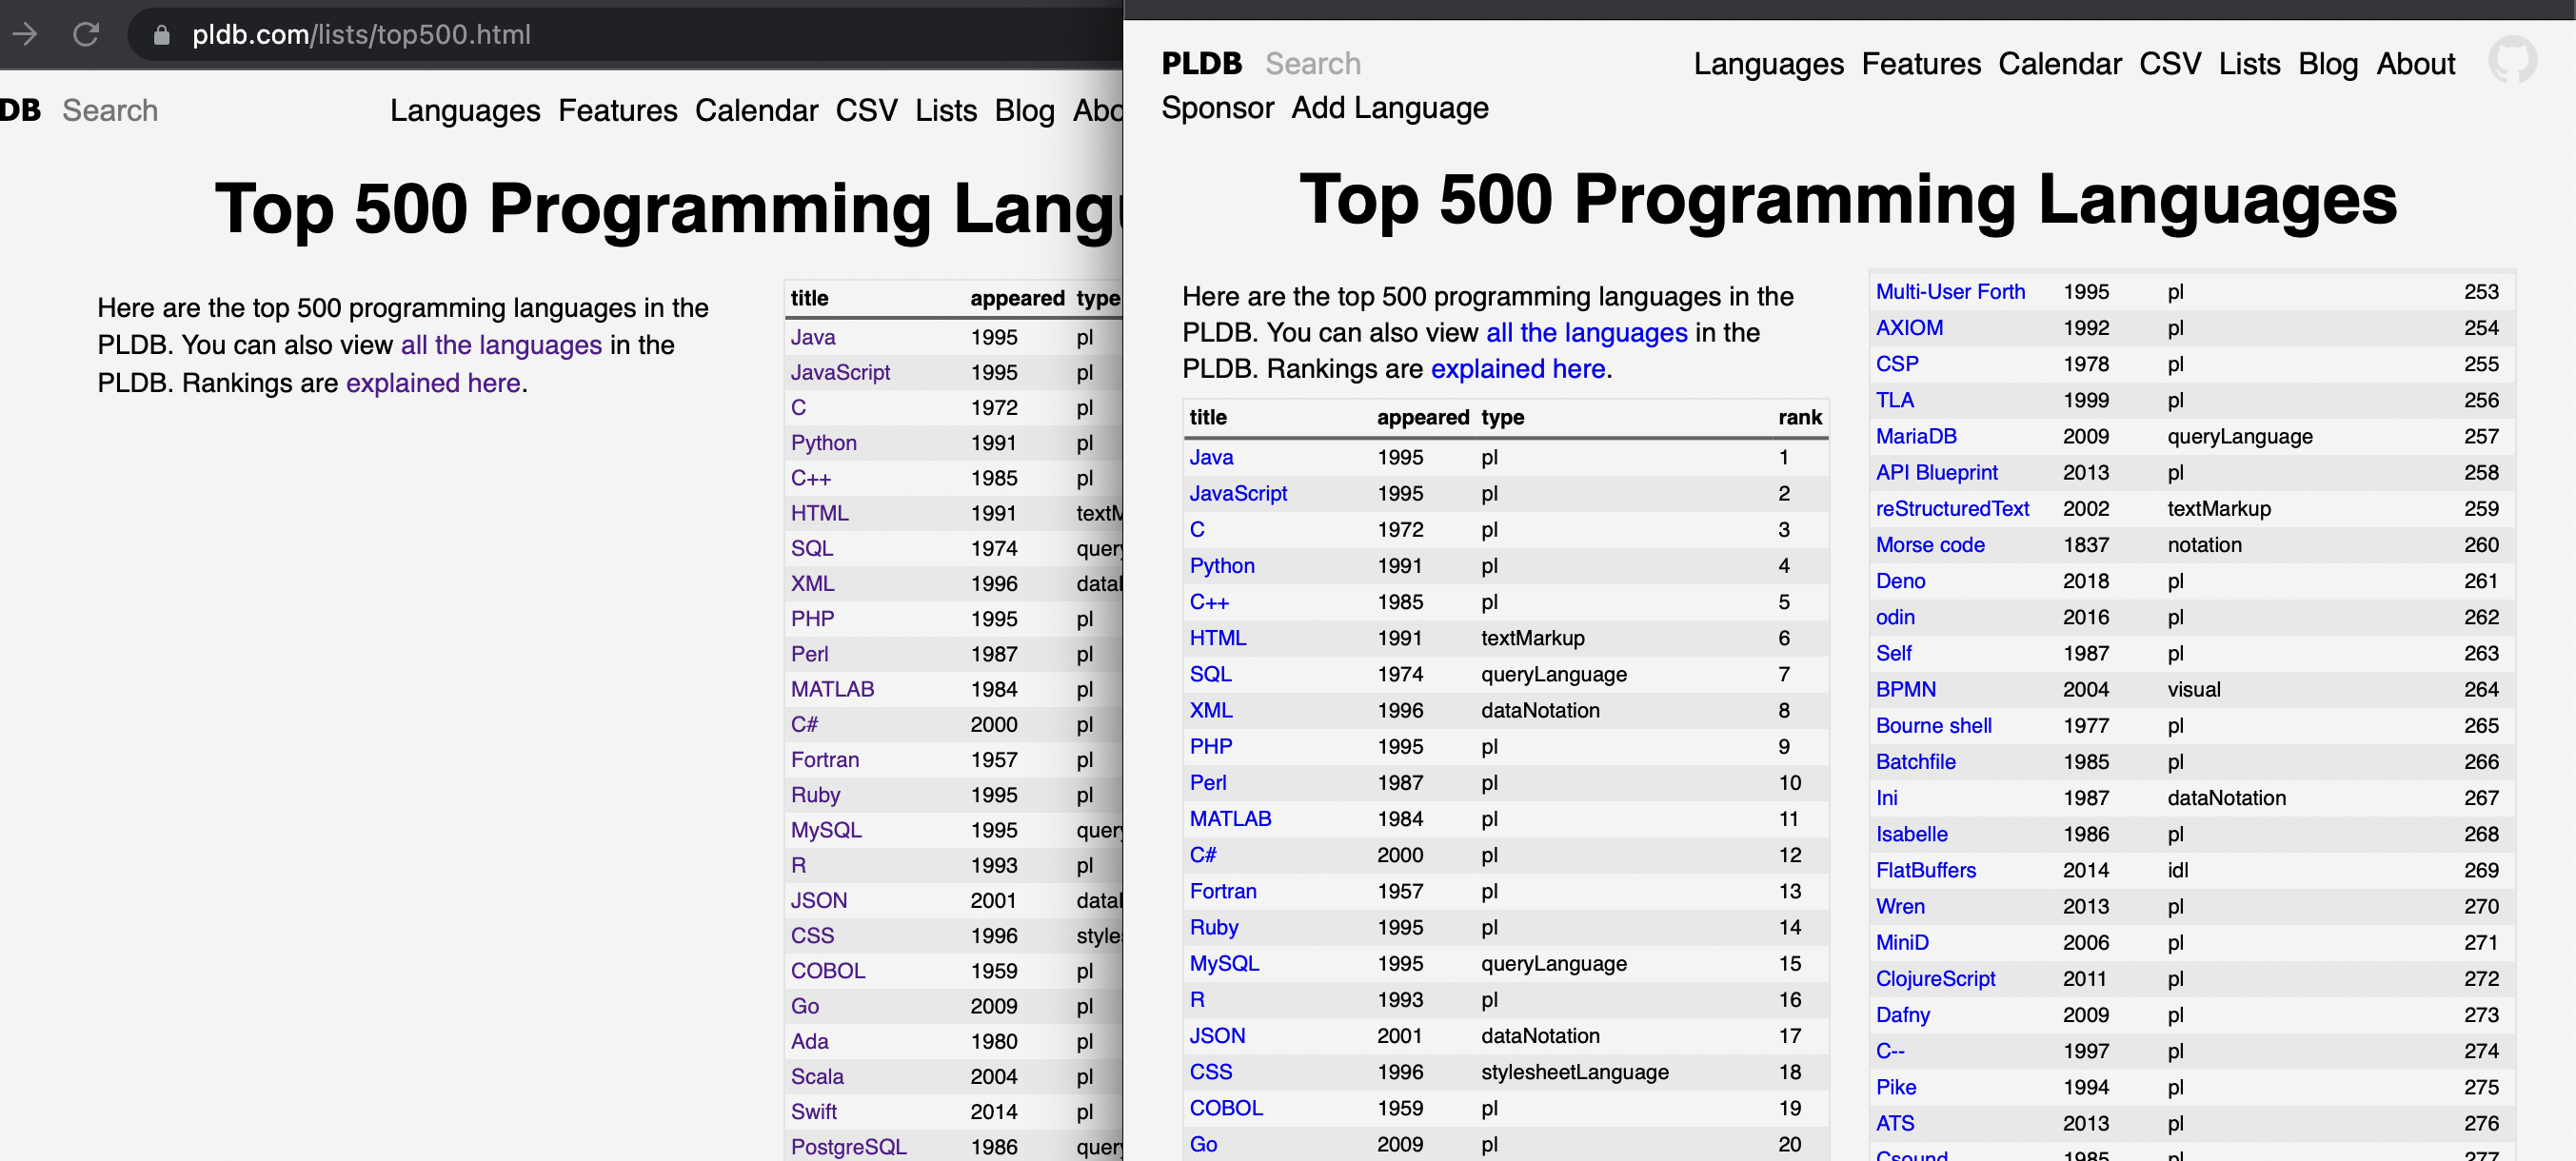Viewport: 2576px width, 1161px height.
Task: Click the URL address bar text
Action: (361, 35)
